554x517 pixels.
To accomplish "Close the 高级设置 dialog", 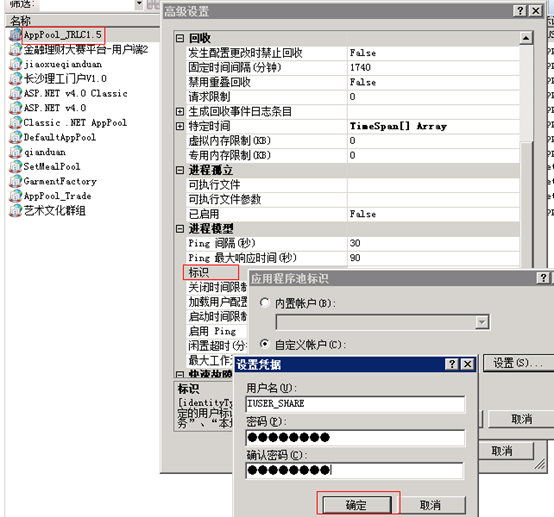I will [536, 11].
